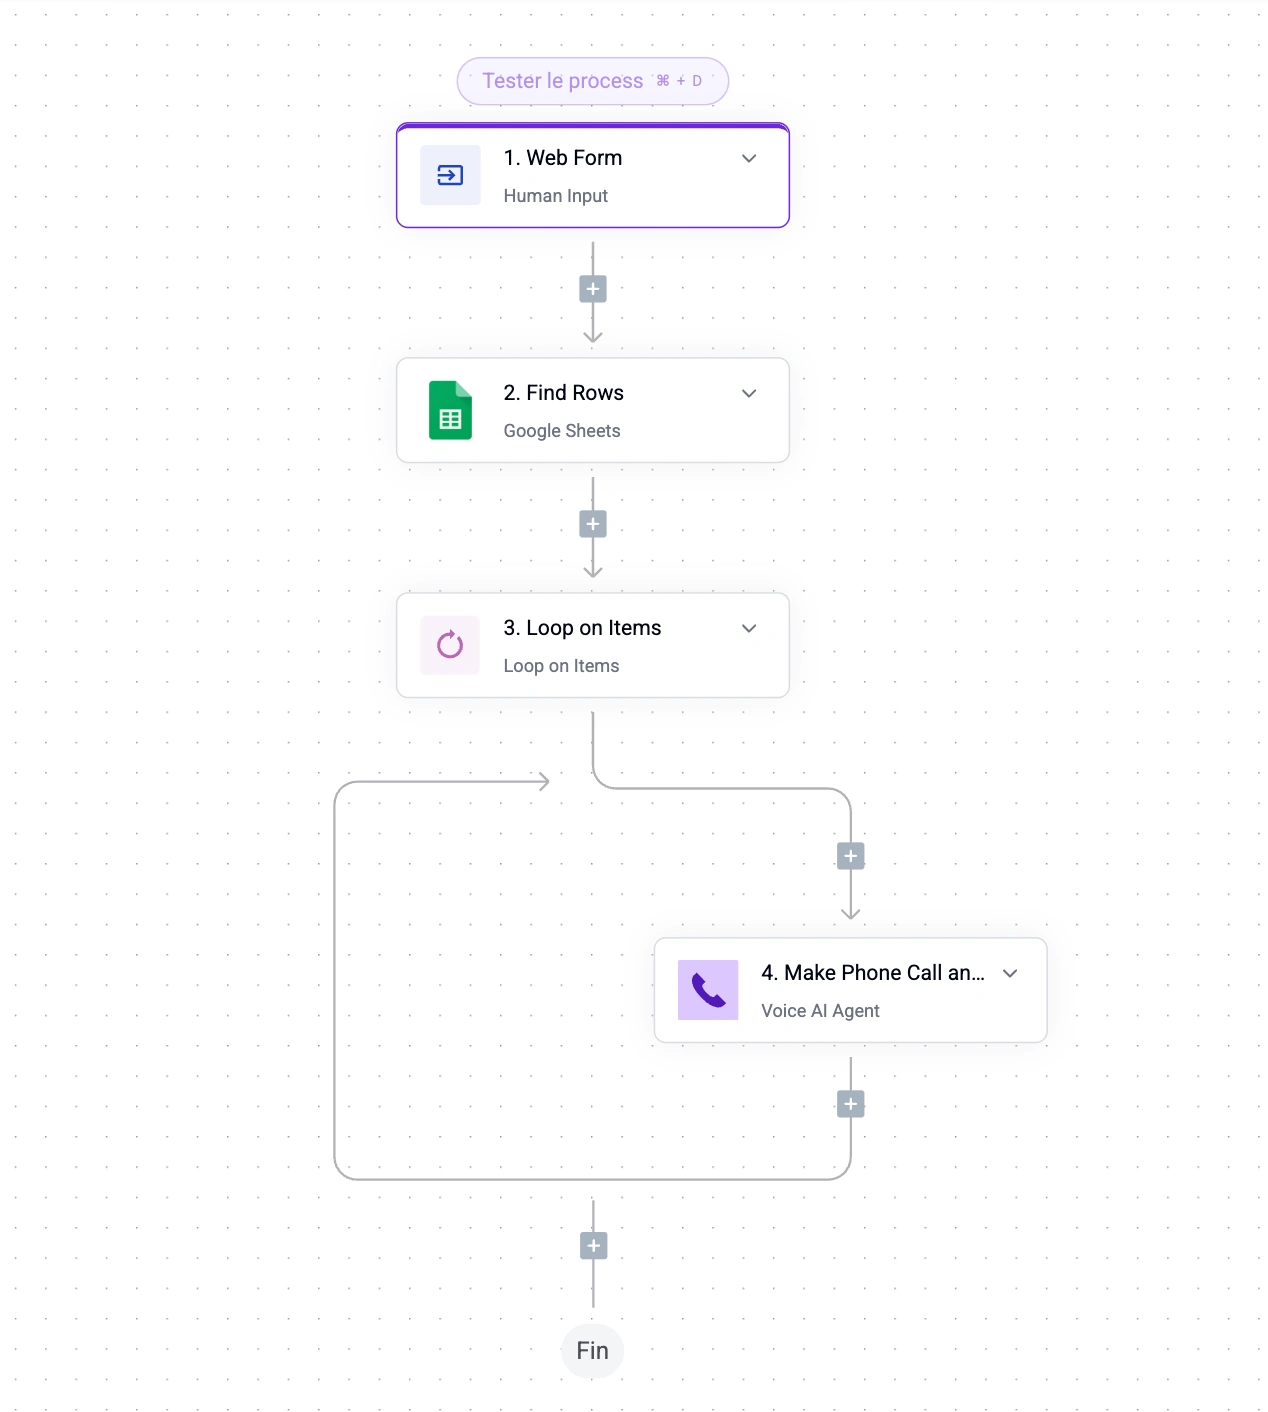Expand the Web Form step chevron
This screenshot has height=1412, width=1268.
coord(749,158)
